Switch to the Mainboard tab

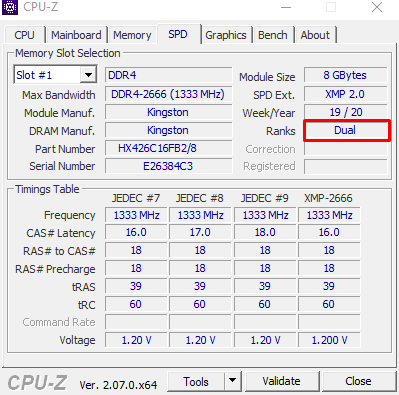(x=76, y=35)
